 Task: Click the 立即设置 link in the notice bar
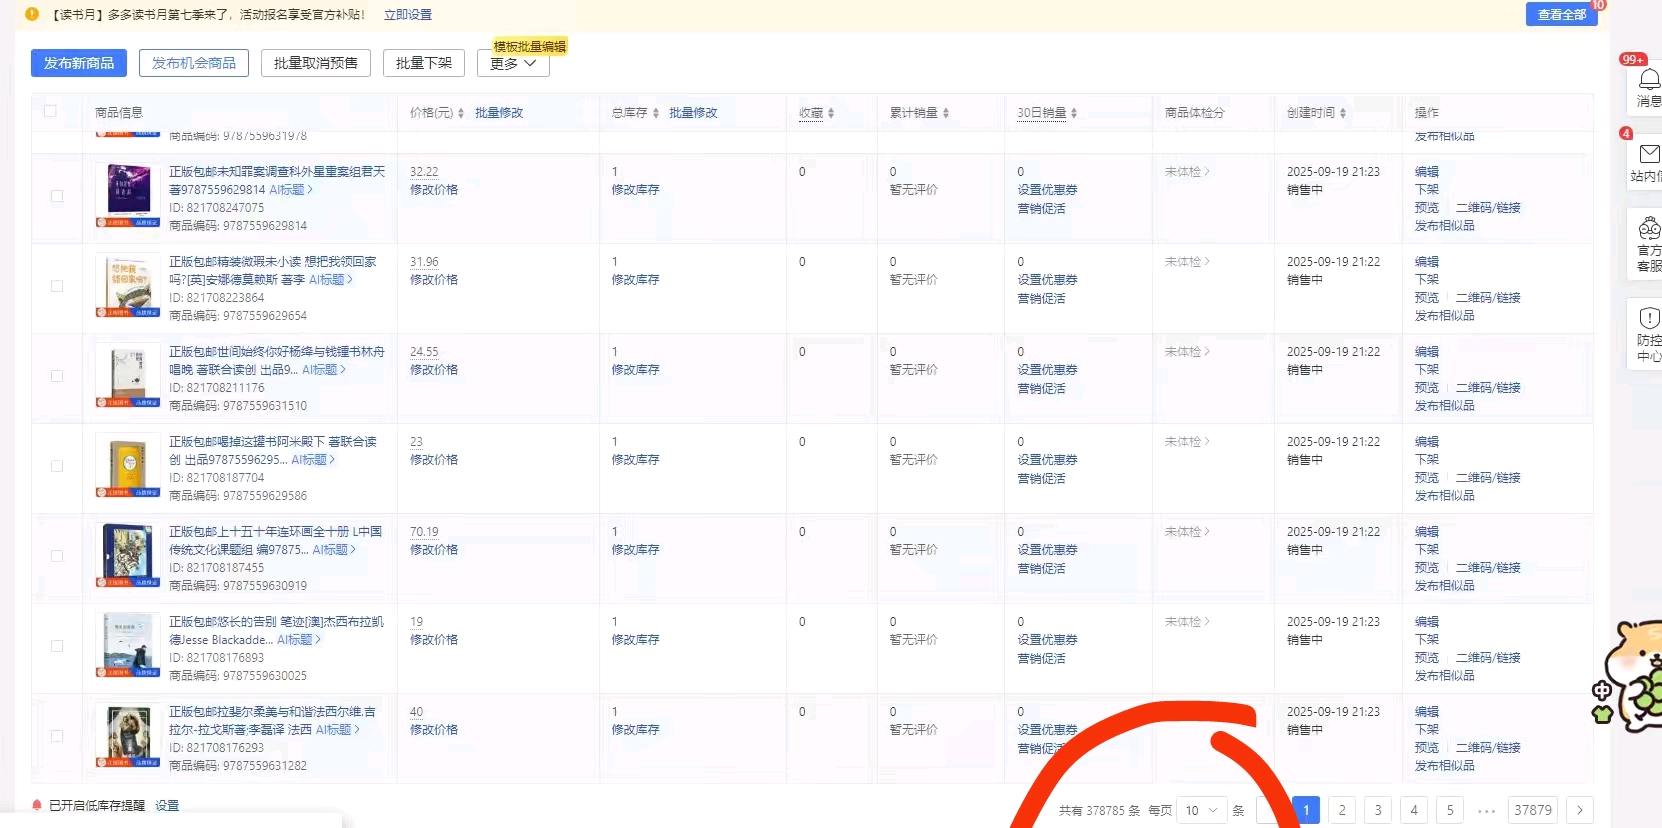click(x=408, y=15)
